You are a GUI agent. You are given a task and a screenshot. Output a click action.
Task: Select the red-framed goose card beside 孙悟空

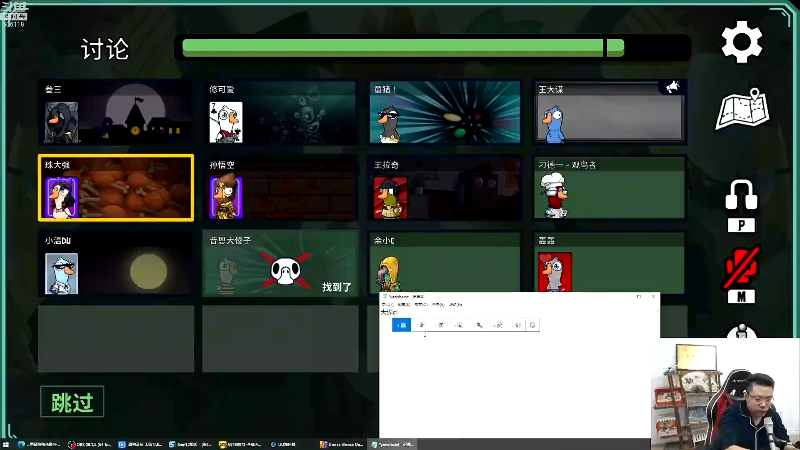(x=445, y=188)
